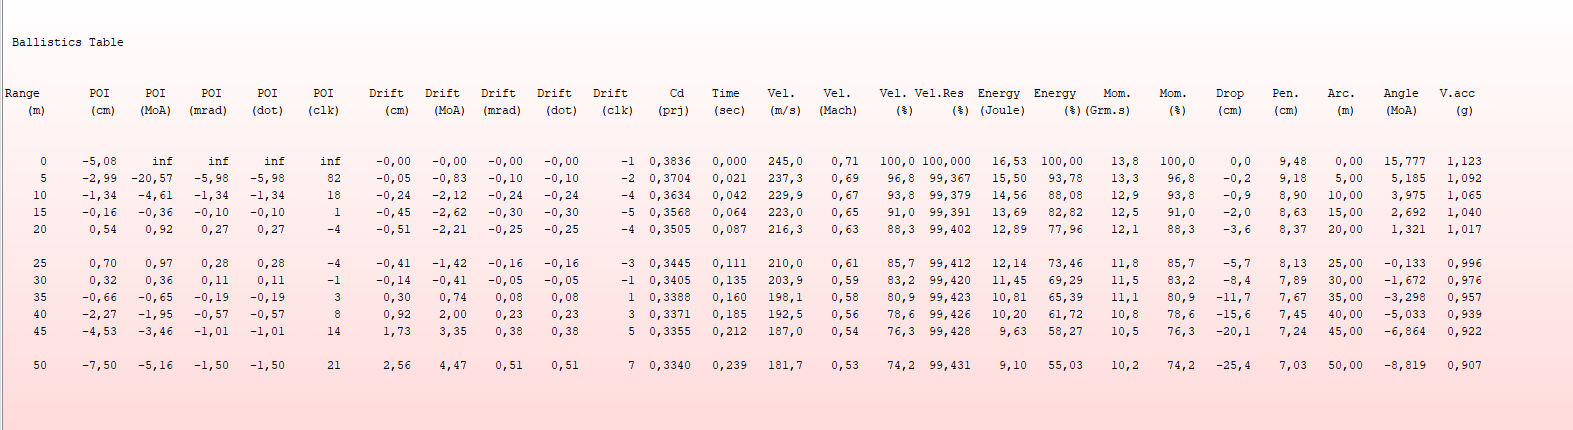Click the Vel. (Mach) column header
Image resolution: width=1573 pixels, height=430 pixels.
[837, 101]
